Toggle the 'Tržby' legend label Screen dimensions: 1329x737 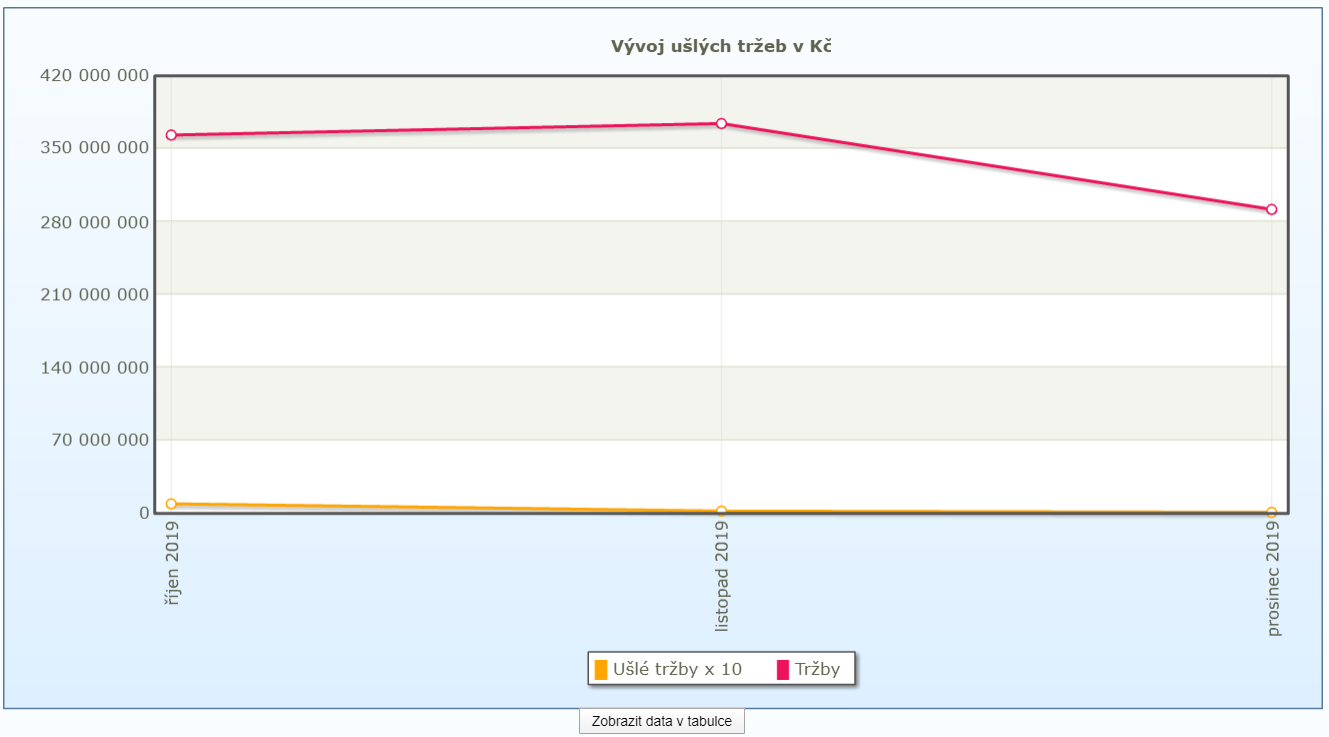pos(817,670)
